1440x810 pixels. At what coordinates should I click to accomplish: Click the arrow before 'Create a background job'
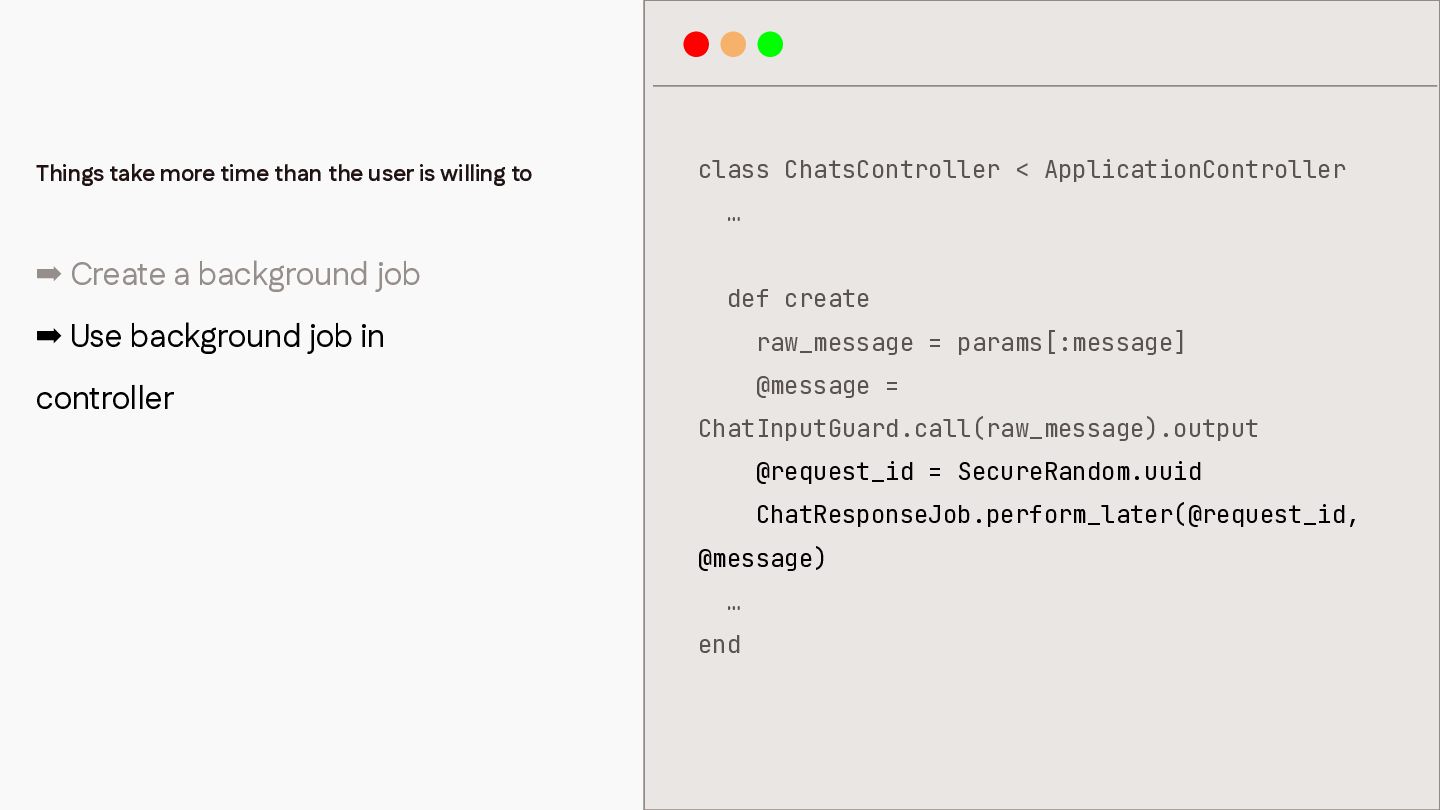(x=49, y=274)
